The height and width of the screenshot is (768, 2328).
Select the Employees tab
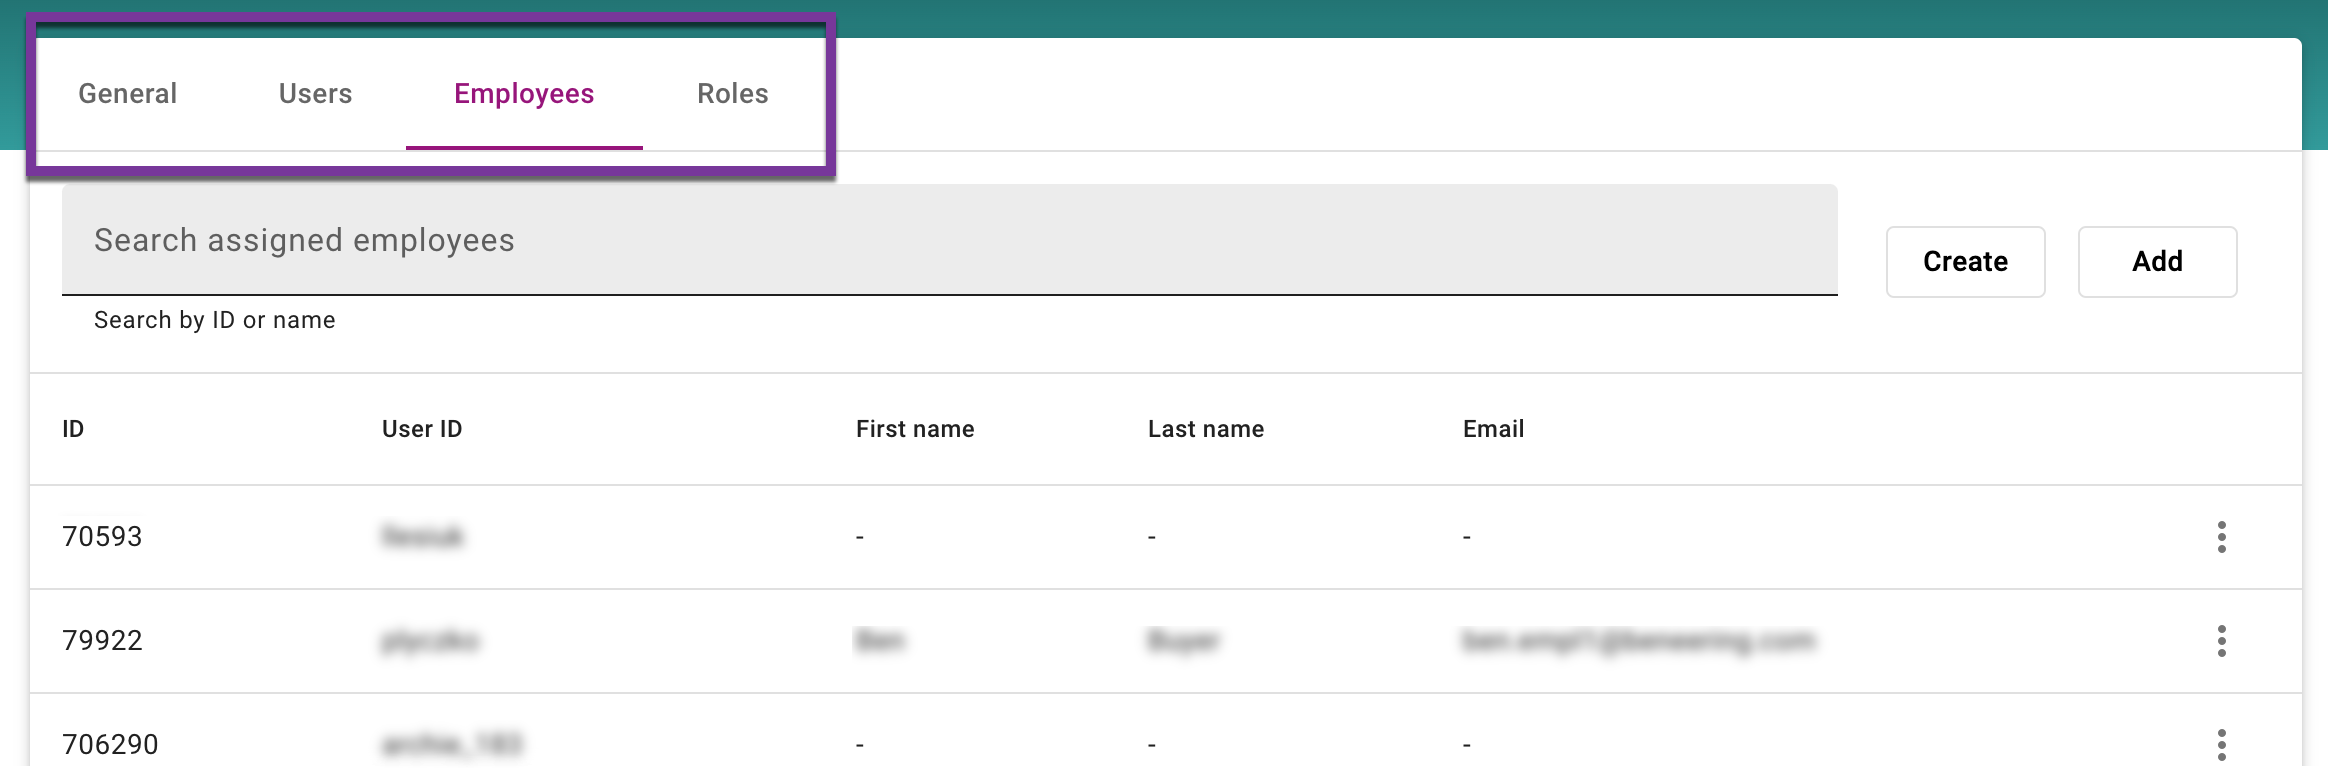[x=524, y=94]
